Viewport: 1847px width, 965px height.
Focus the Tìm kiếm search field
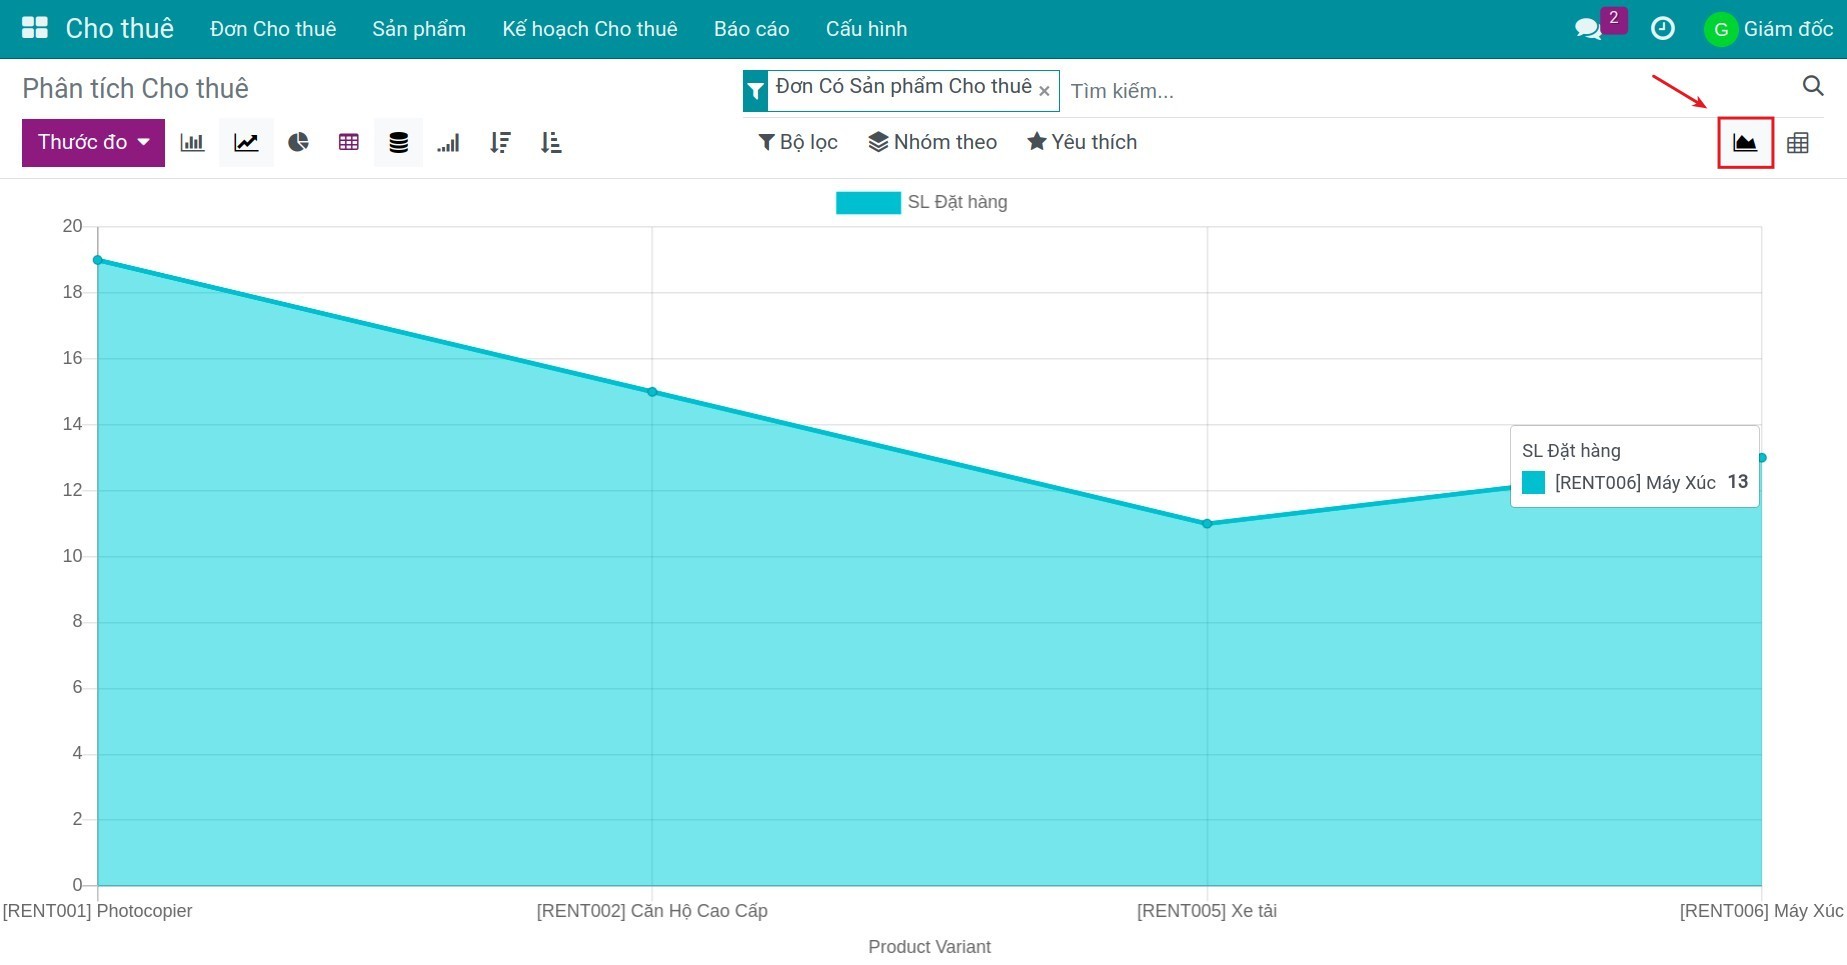1430,91
